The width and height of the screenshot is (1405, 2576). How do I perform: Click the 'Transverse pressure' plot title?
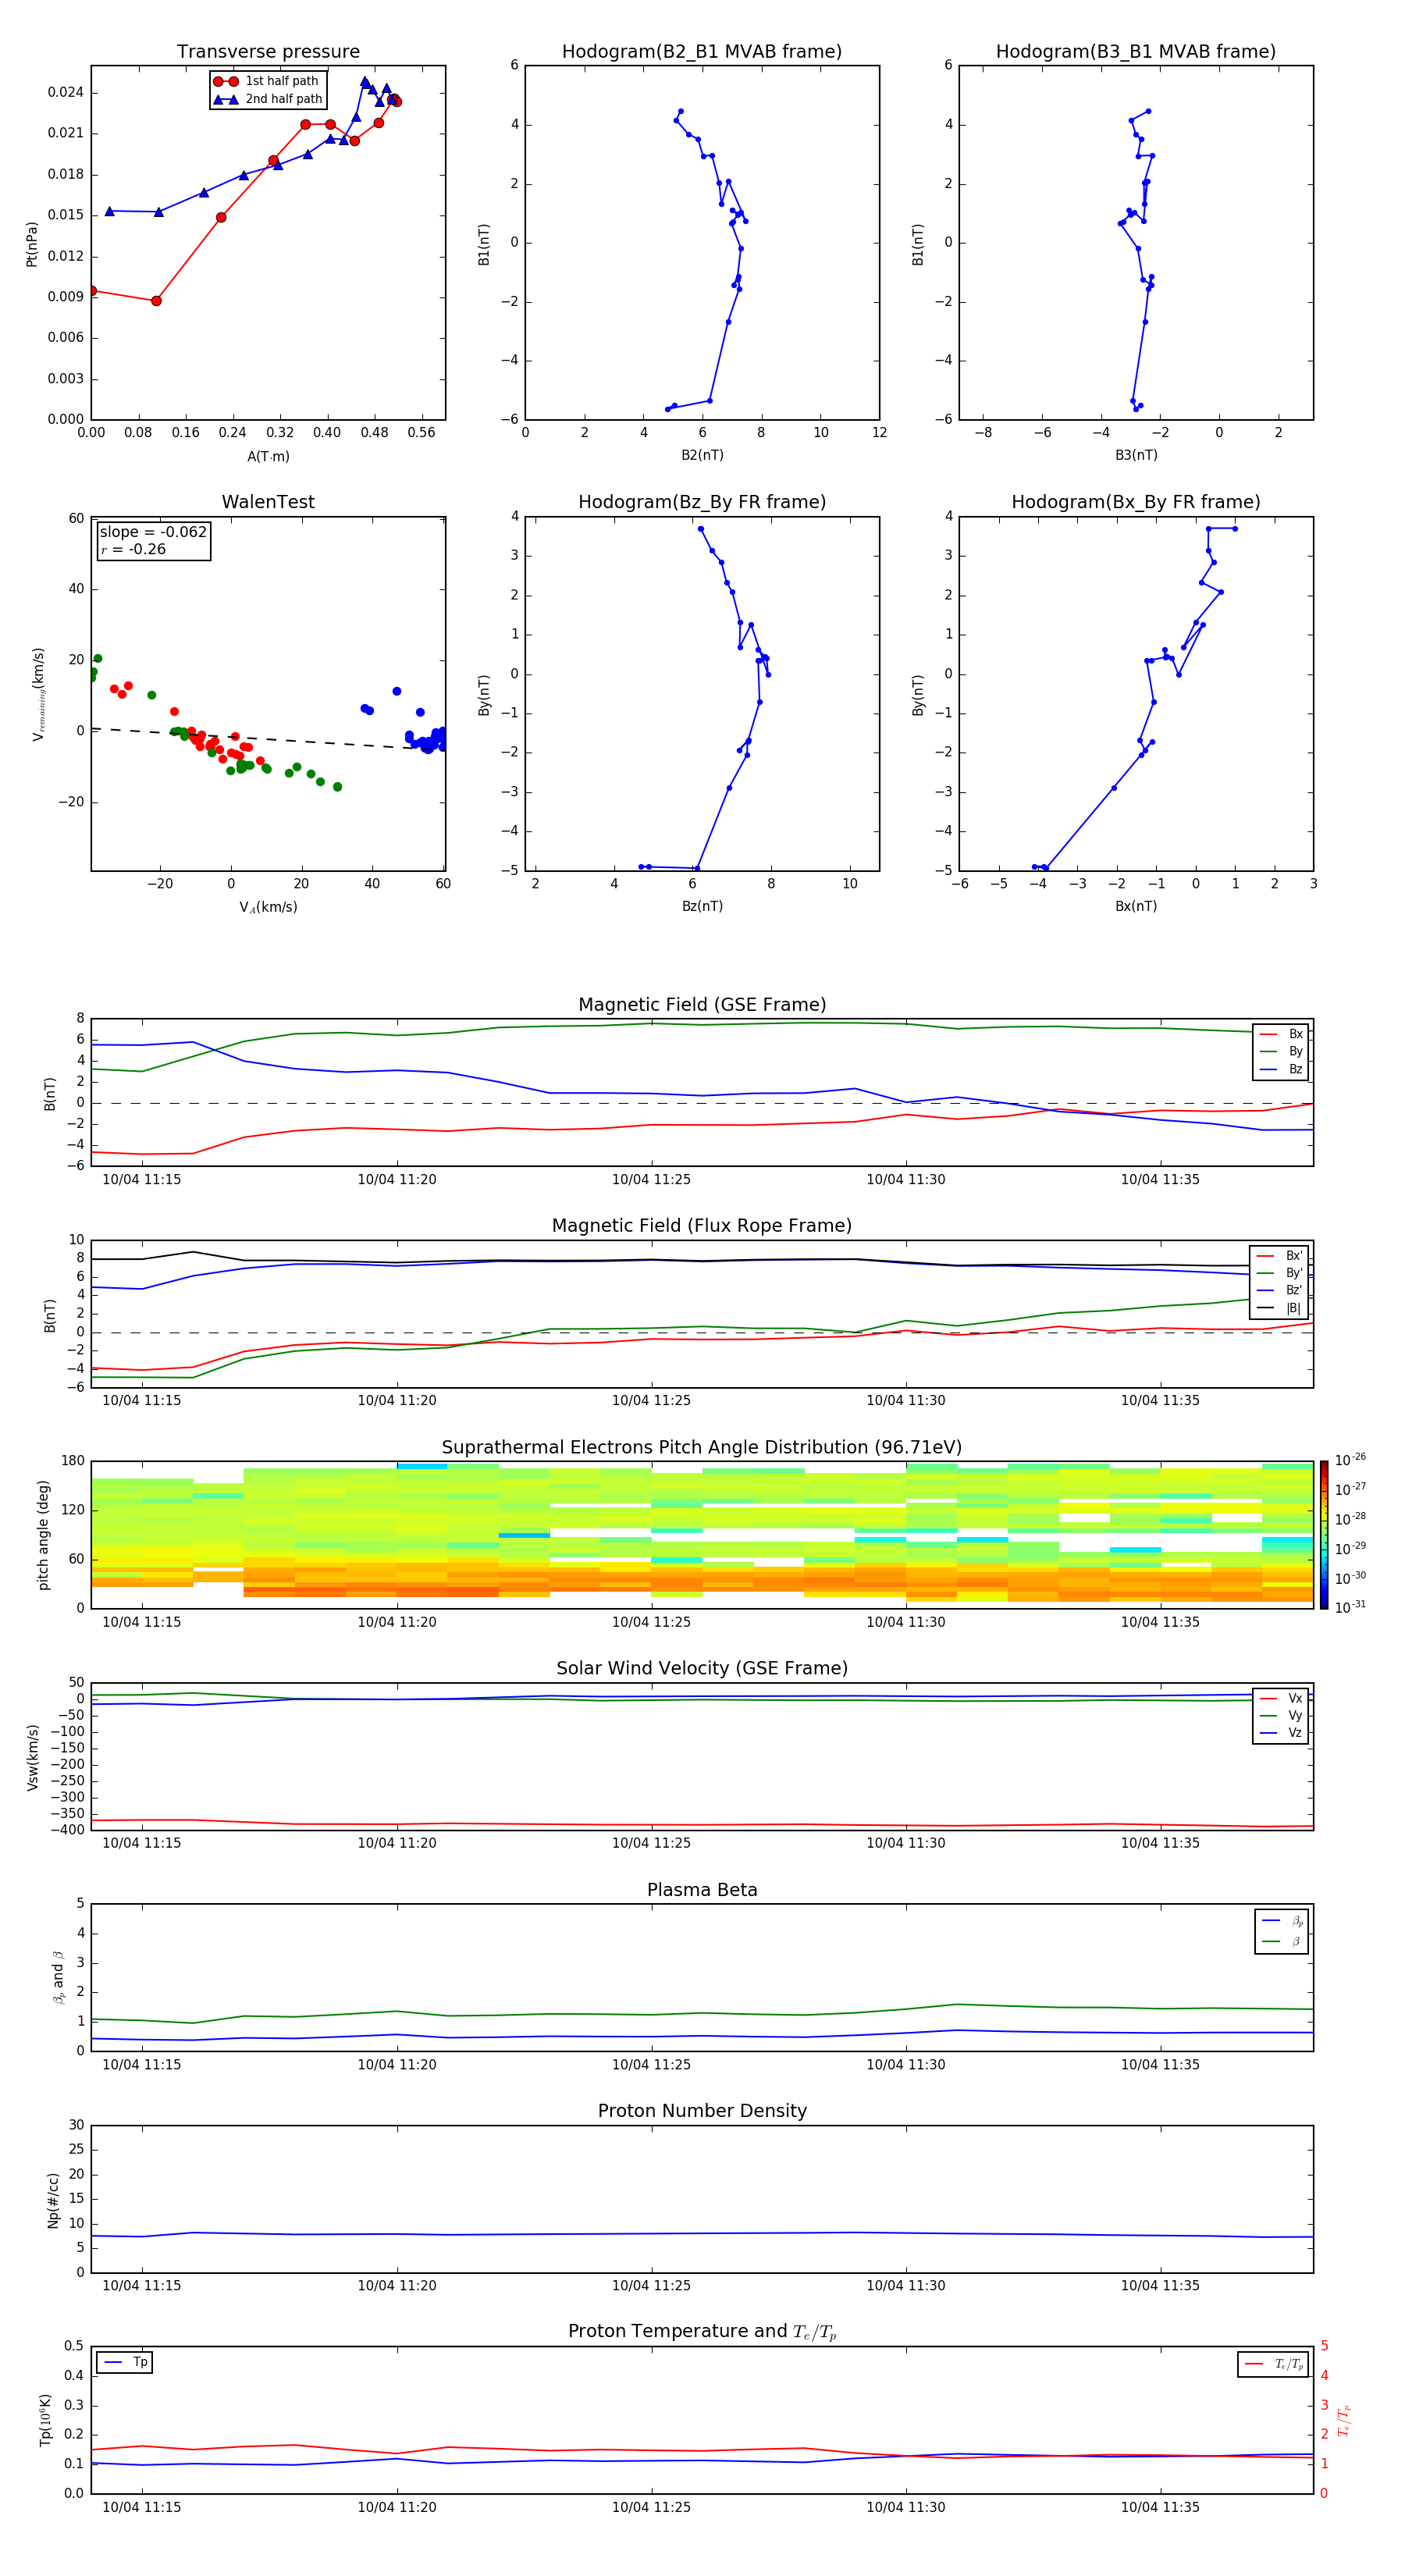pos(268,52)
